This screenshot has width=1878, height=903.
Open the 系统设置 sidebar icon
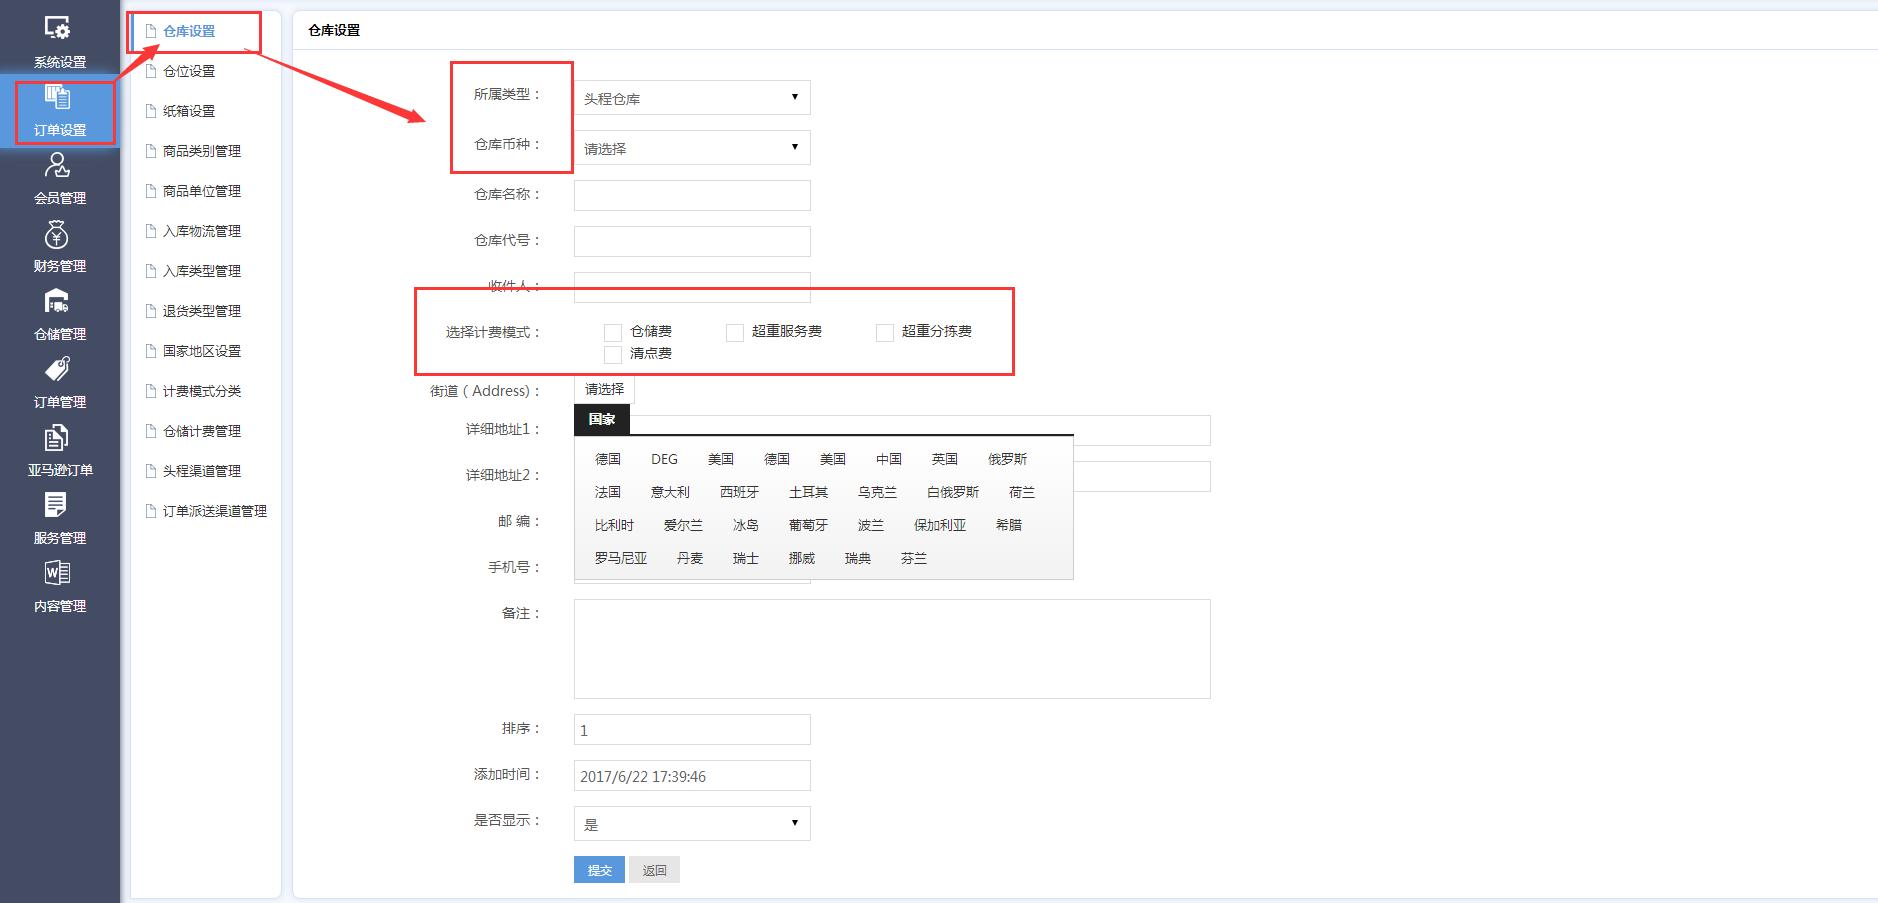59,40
